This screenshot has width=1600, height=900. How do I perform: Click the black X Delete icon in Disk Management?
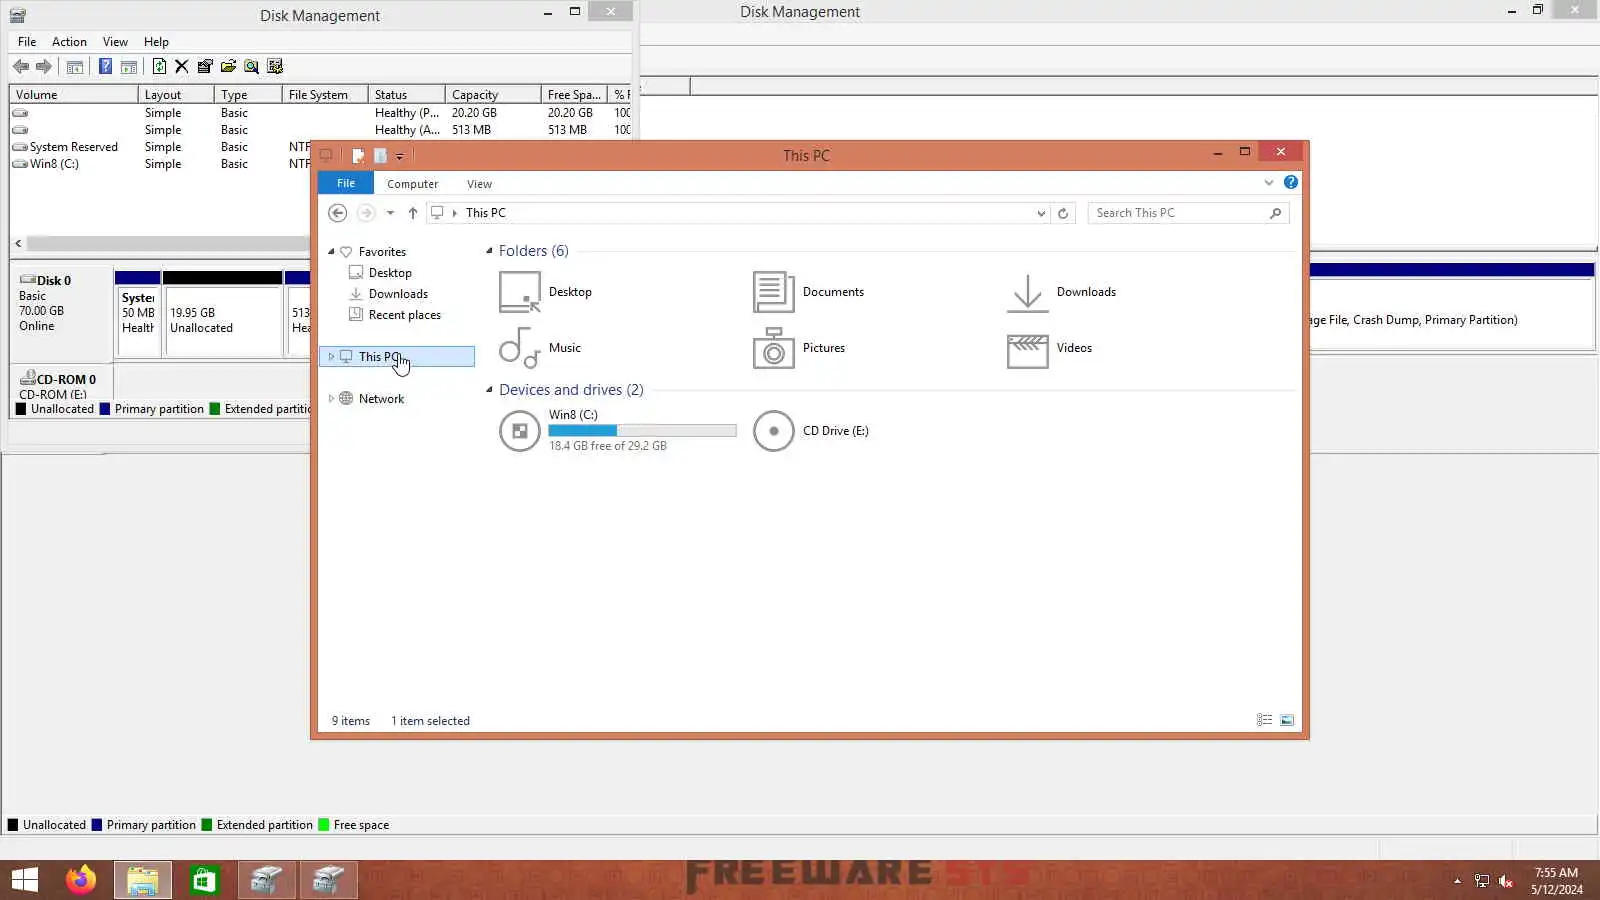[182, 67]
